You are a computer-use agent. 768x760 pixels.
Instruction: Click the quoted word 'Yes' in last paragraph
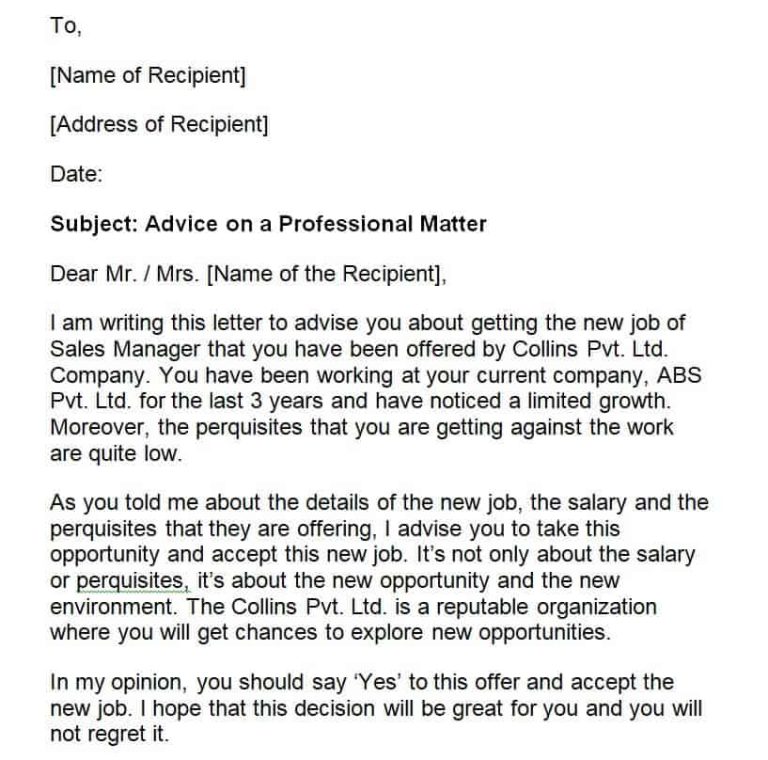click(x=377, y=683)
